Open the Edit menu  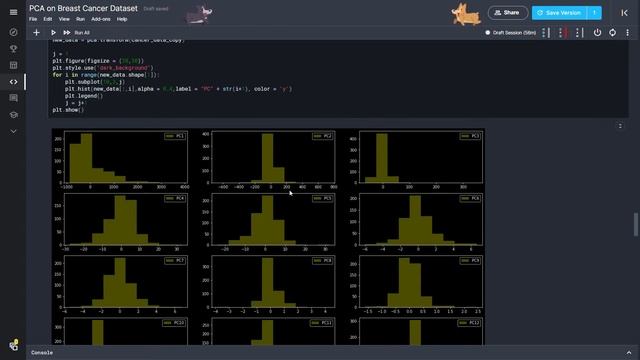[48, 19]
